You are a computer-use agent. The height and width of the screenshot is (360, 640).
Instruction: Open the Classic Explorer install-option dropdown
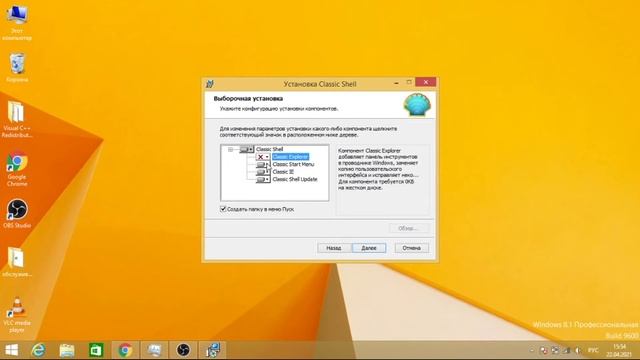pyautogui.click(x=262, y=157)
